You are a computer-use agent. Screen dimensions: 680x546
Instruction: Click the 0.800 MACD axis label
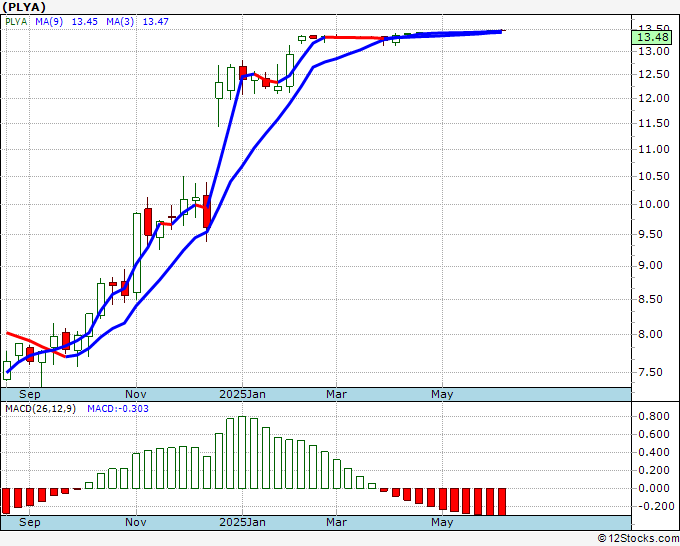pos(654,417)
